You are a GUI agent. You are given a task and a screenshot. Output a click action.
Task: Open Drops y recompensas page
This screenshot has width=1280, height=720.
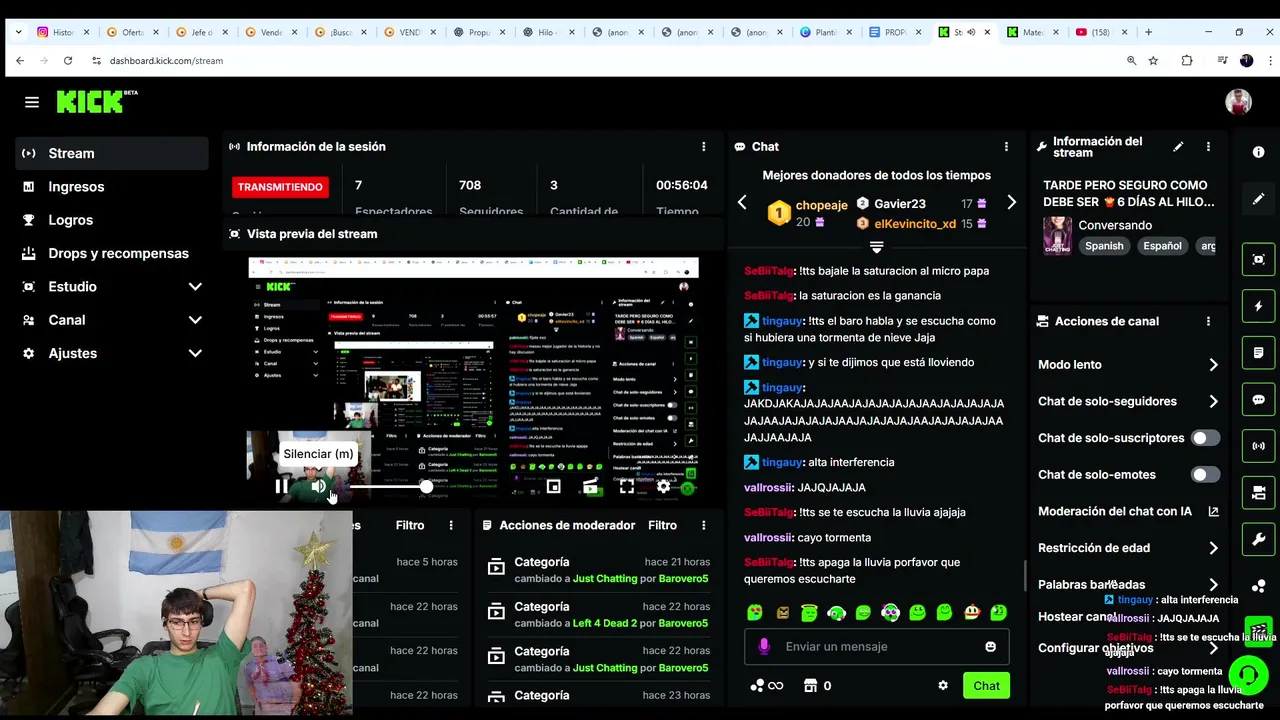(x=112, y=253)
